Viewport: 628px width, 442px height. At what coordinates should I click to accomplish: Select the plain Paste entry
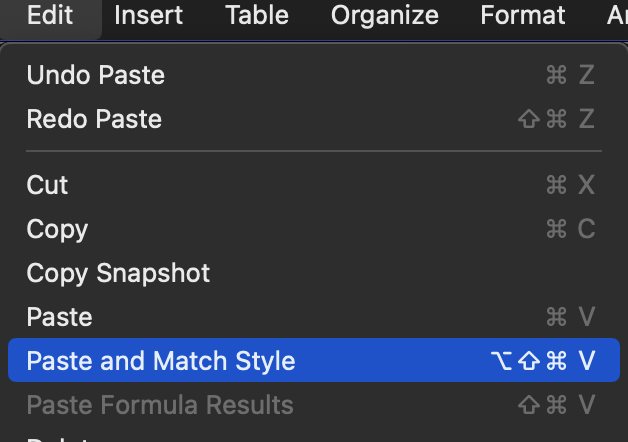[60, 317]
